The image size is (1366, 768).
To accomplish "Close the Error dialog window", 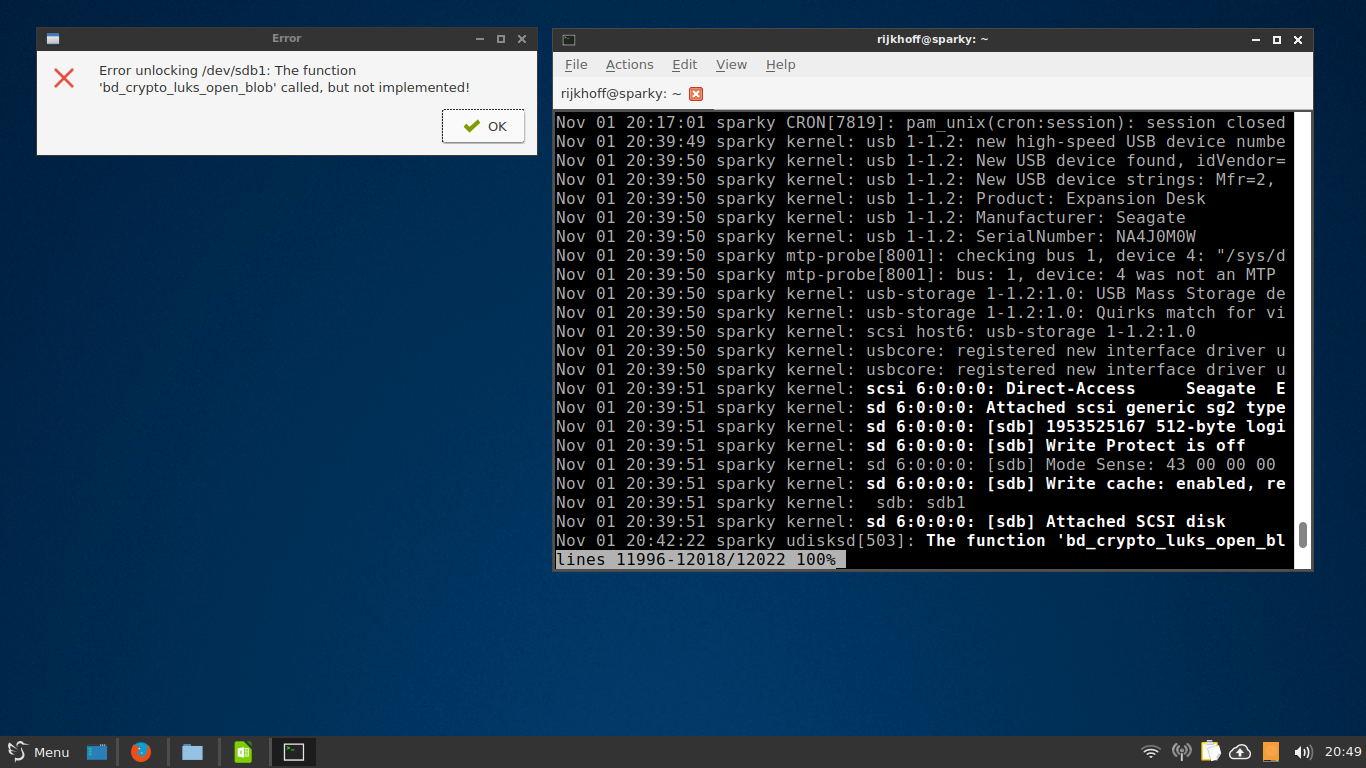I will pyautogui.click(x=522, y=39).
